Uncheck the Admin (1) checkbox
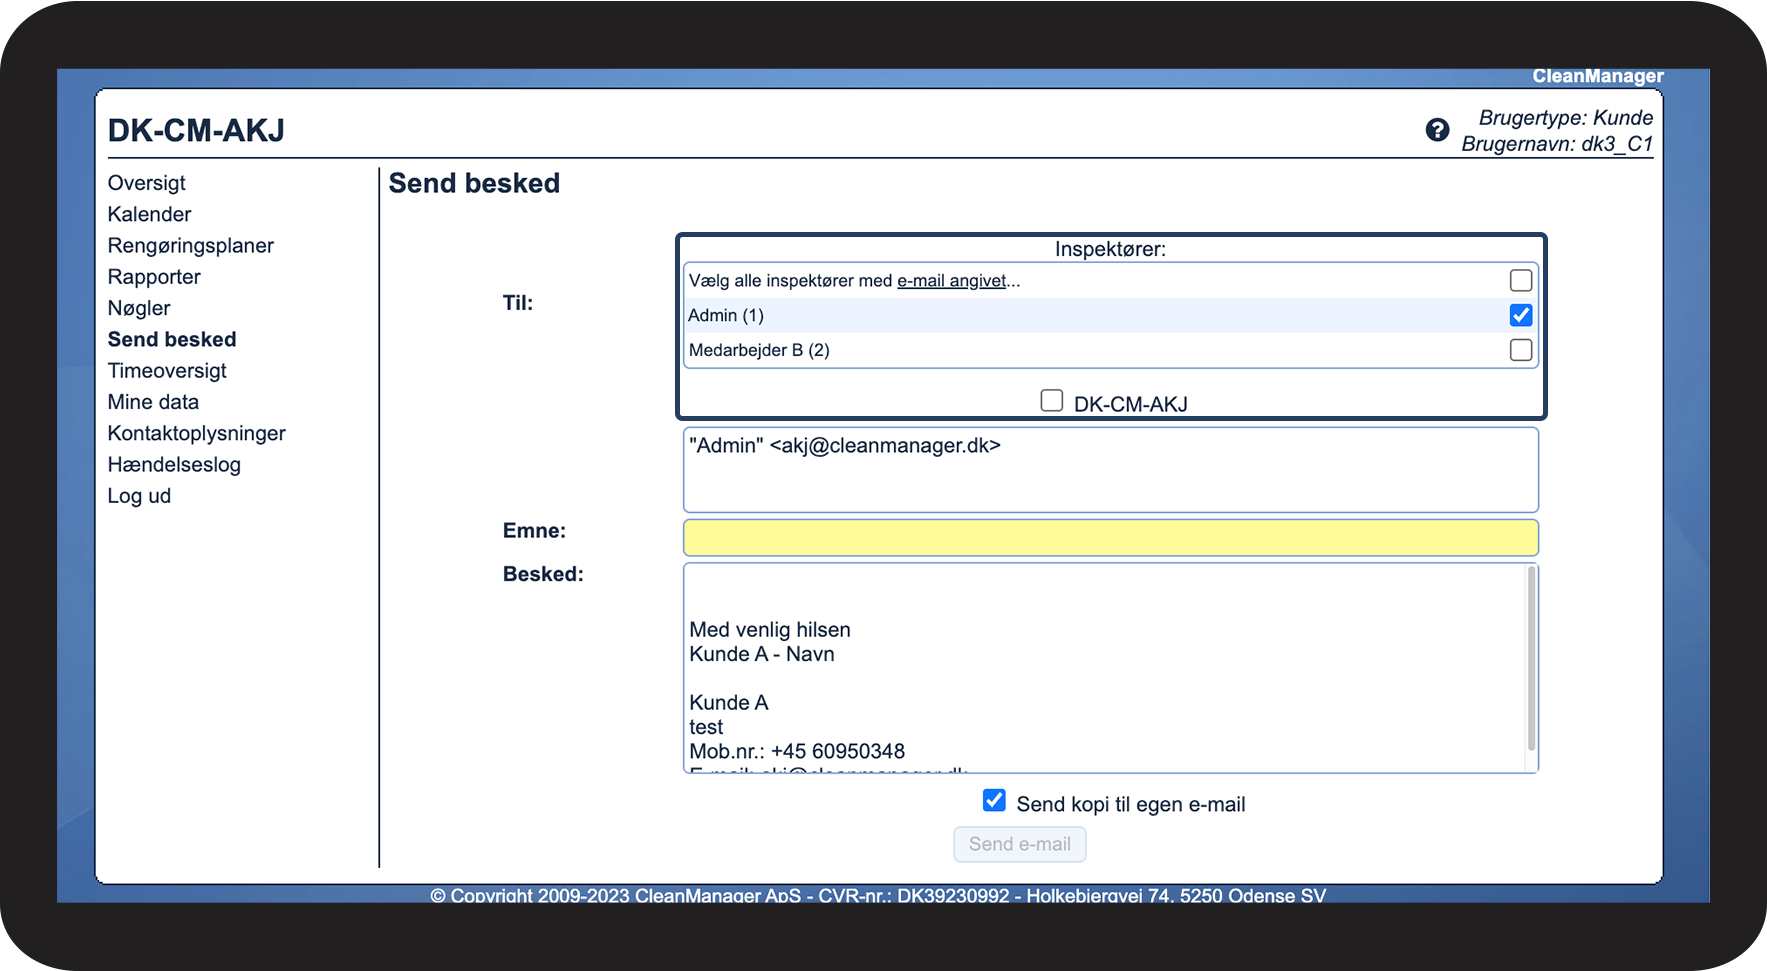1767x971 pixels. [x=1520, y=315]
